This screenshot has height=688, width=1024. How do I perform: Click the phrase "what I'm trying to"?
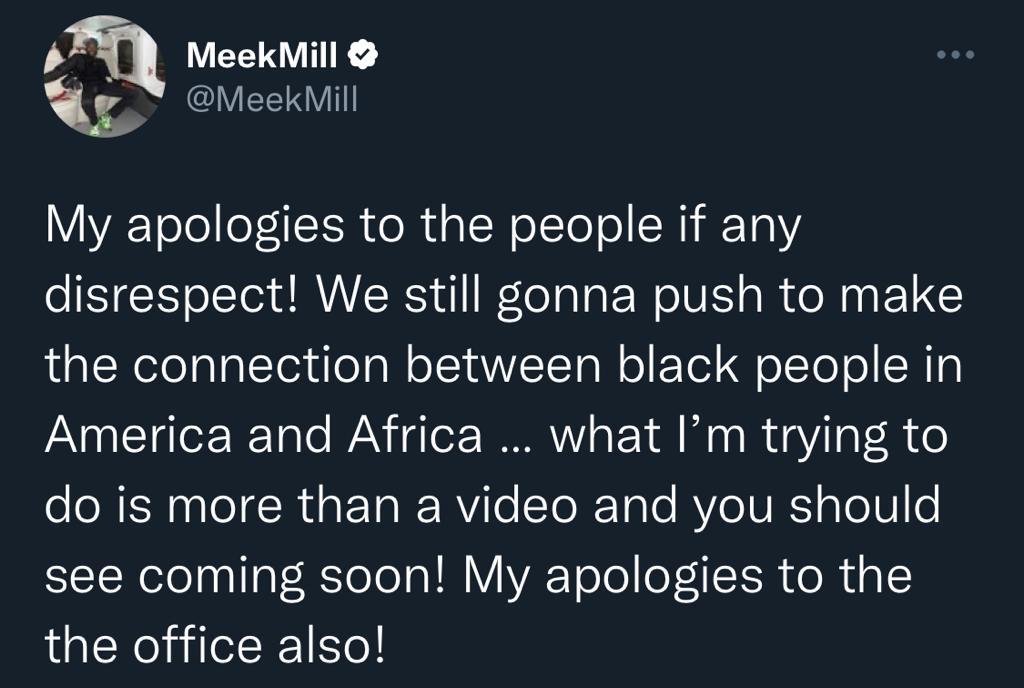tap(748, 437)
